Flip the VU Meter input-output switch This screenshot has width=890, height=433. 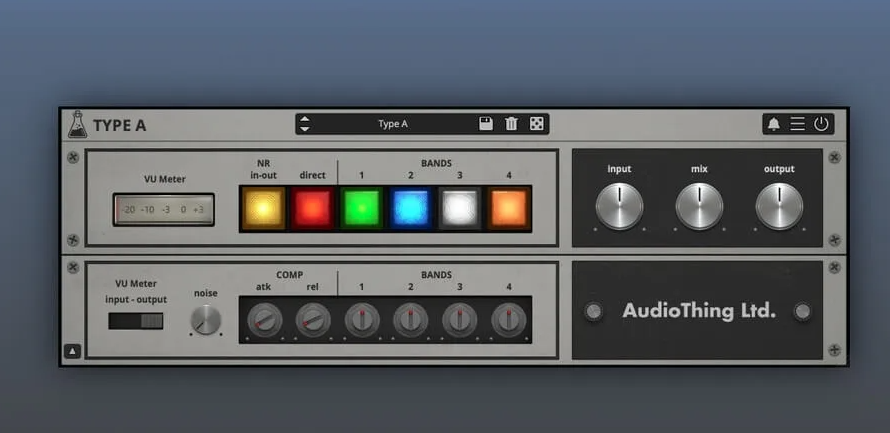point(136,321)
